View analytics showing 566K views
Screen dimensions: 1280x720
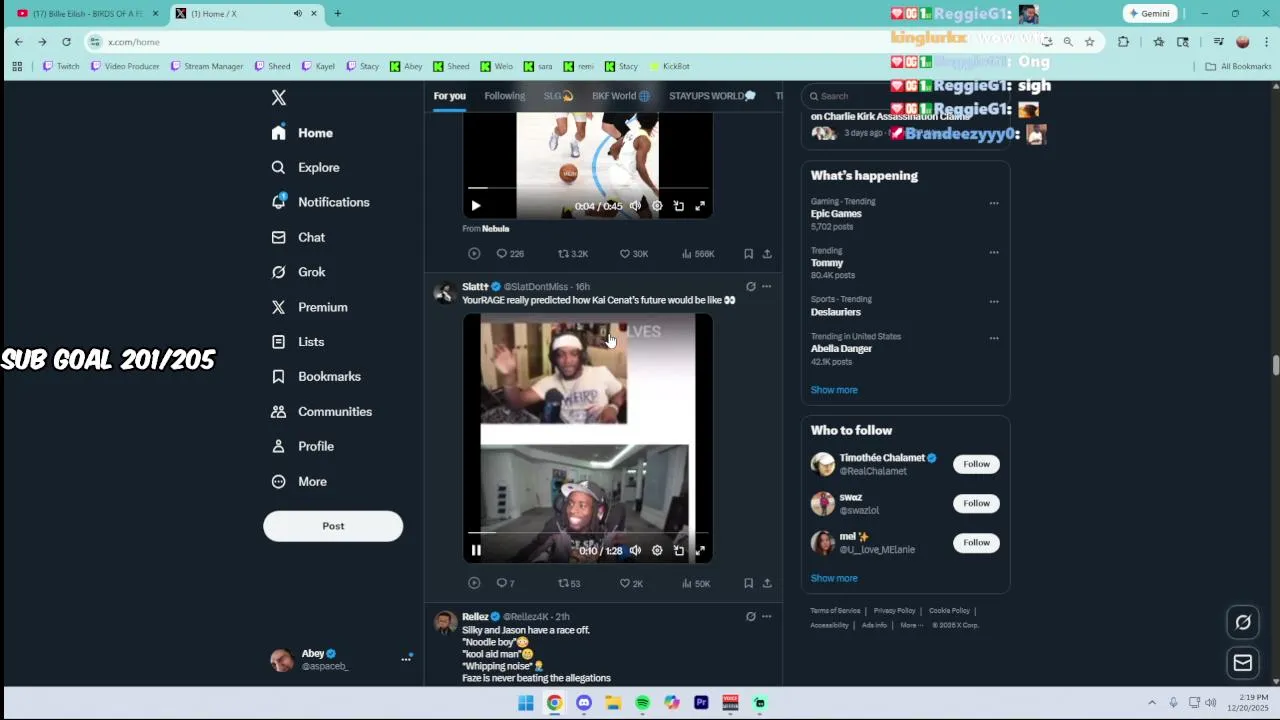[697, 254]
